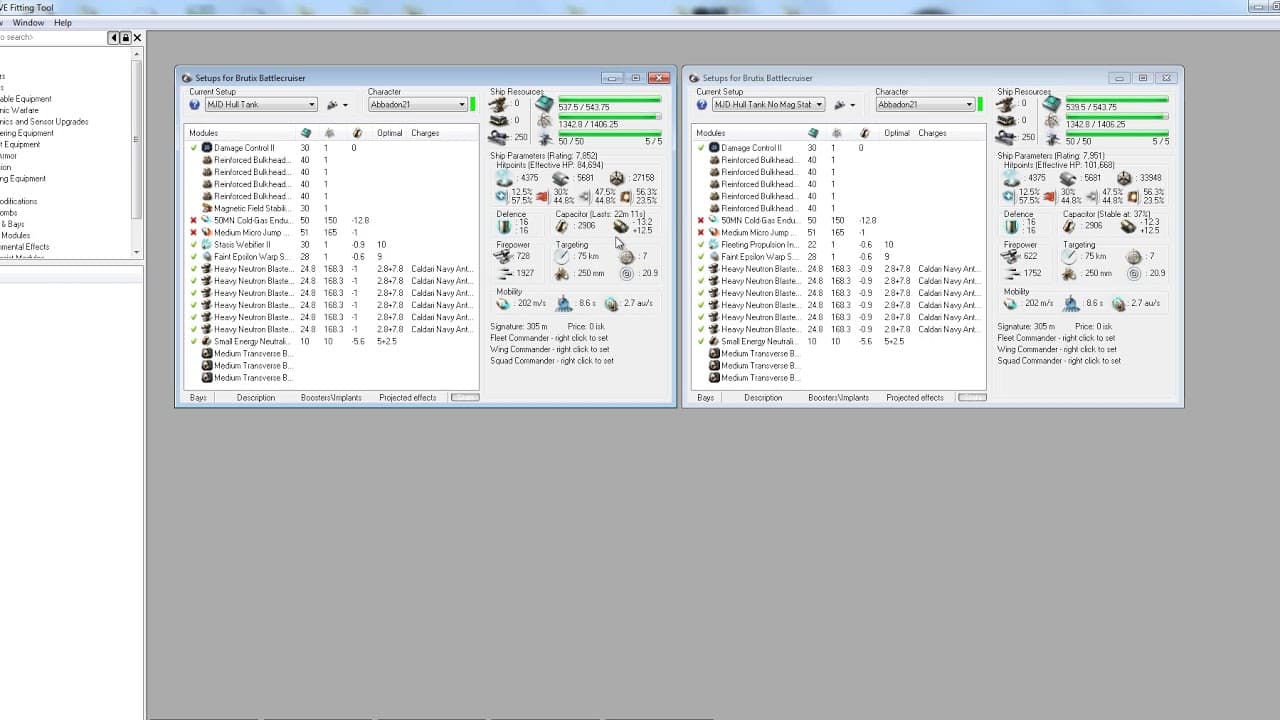
Task: Open the Window menu
Action: click(x=28, y=22)
